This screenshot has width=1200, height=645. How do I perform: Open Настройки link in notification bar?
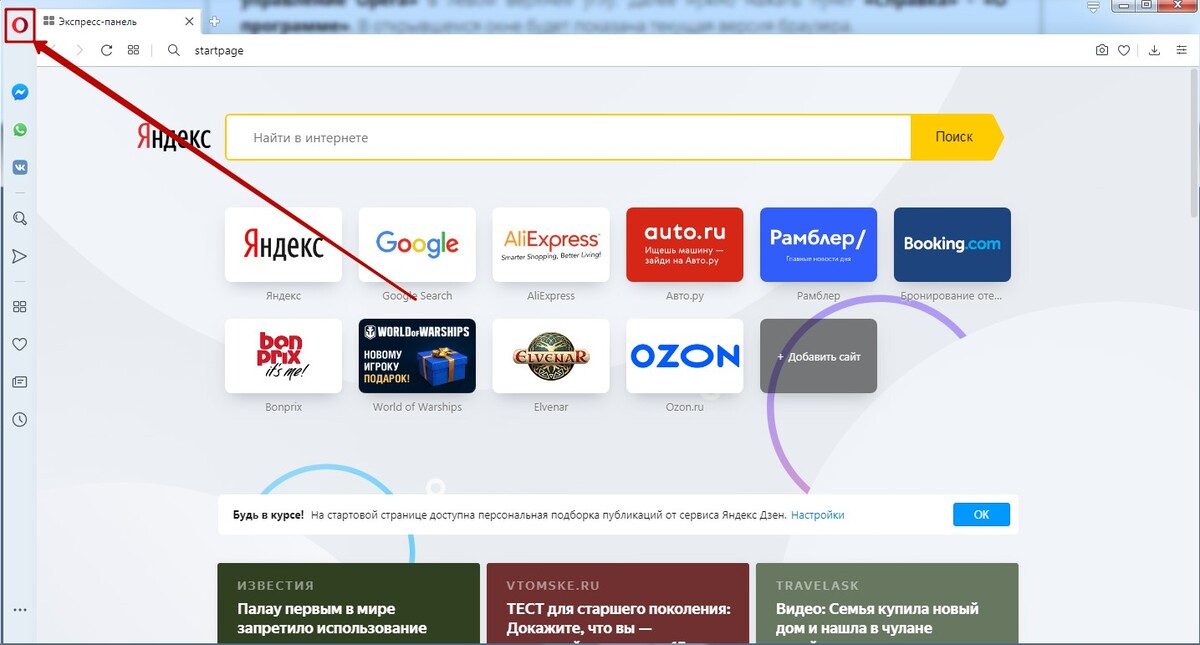tap(818, 515)
